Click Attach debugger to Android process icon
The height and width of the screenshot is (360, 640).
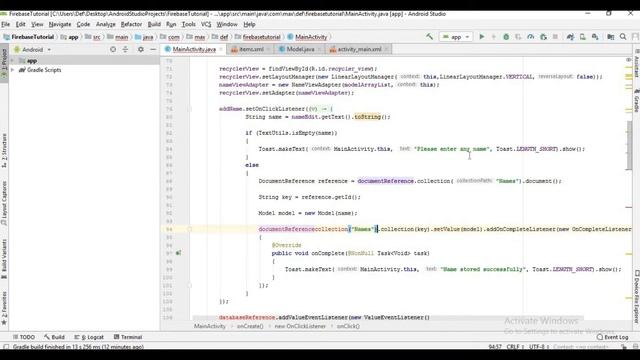click(x=543, y=37)
